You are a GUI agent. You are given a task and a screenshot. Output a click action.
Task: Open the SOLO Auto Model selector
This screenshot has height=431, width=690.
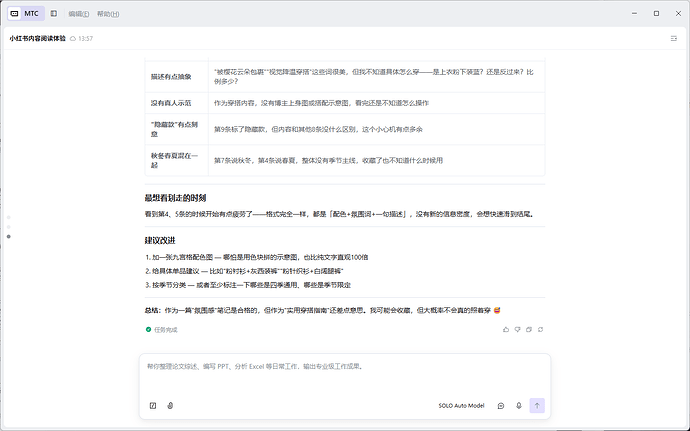461,405
